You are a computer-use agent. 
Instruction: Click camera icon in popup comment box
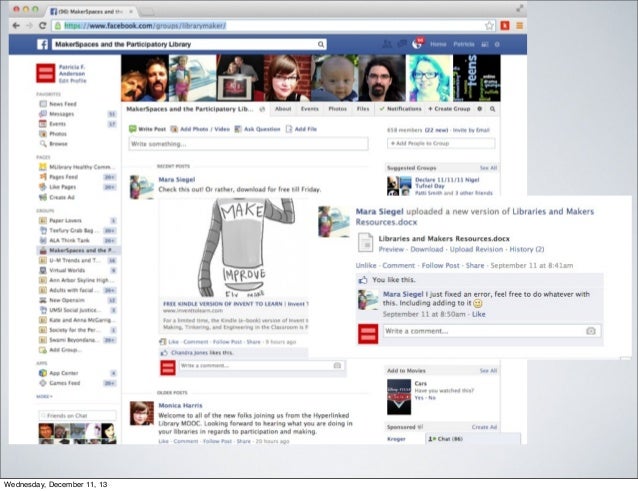click(591, 331)
